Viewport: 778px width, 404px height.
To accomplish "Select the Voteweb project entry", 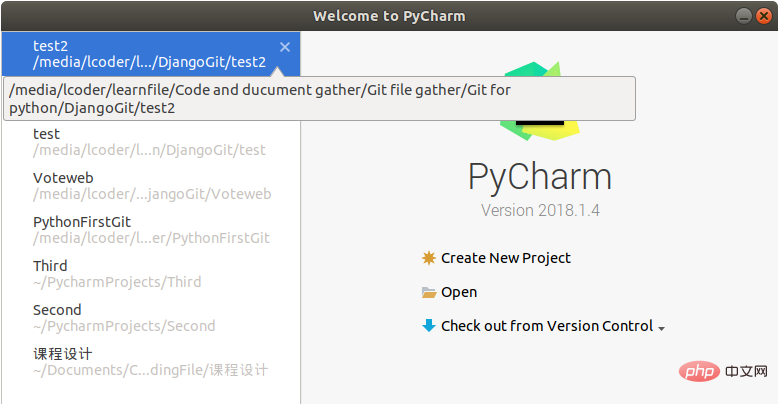I will tap(150, 186).
